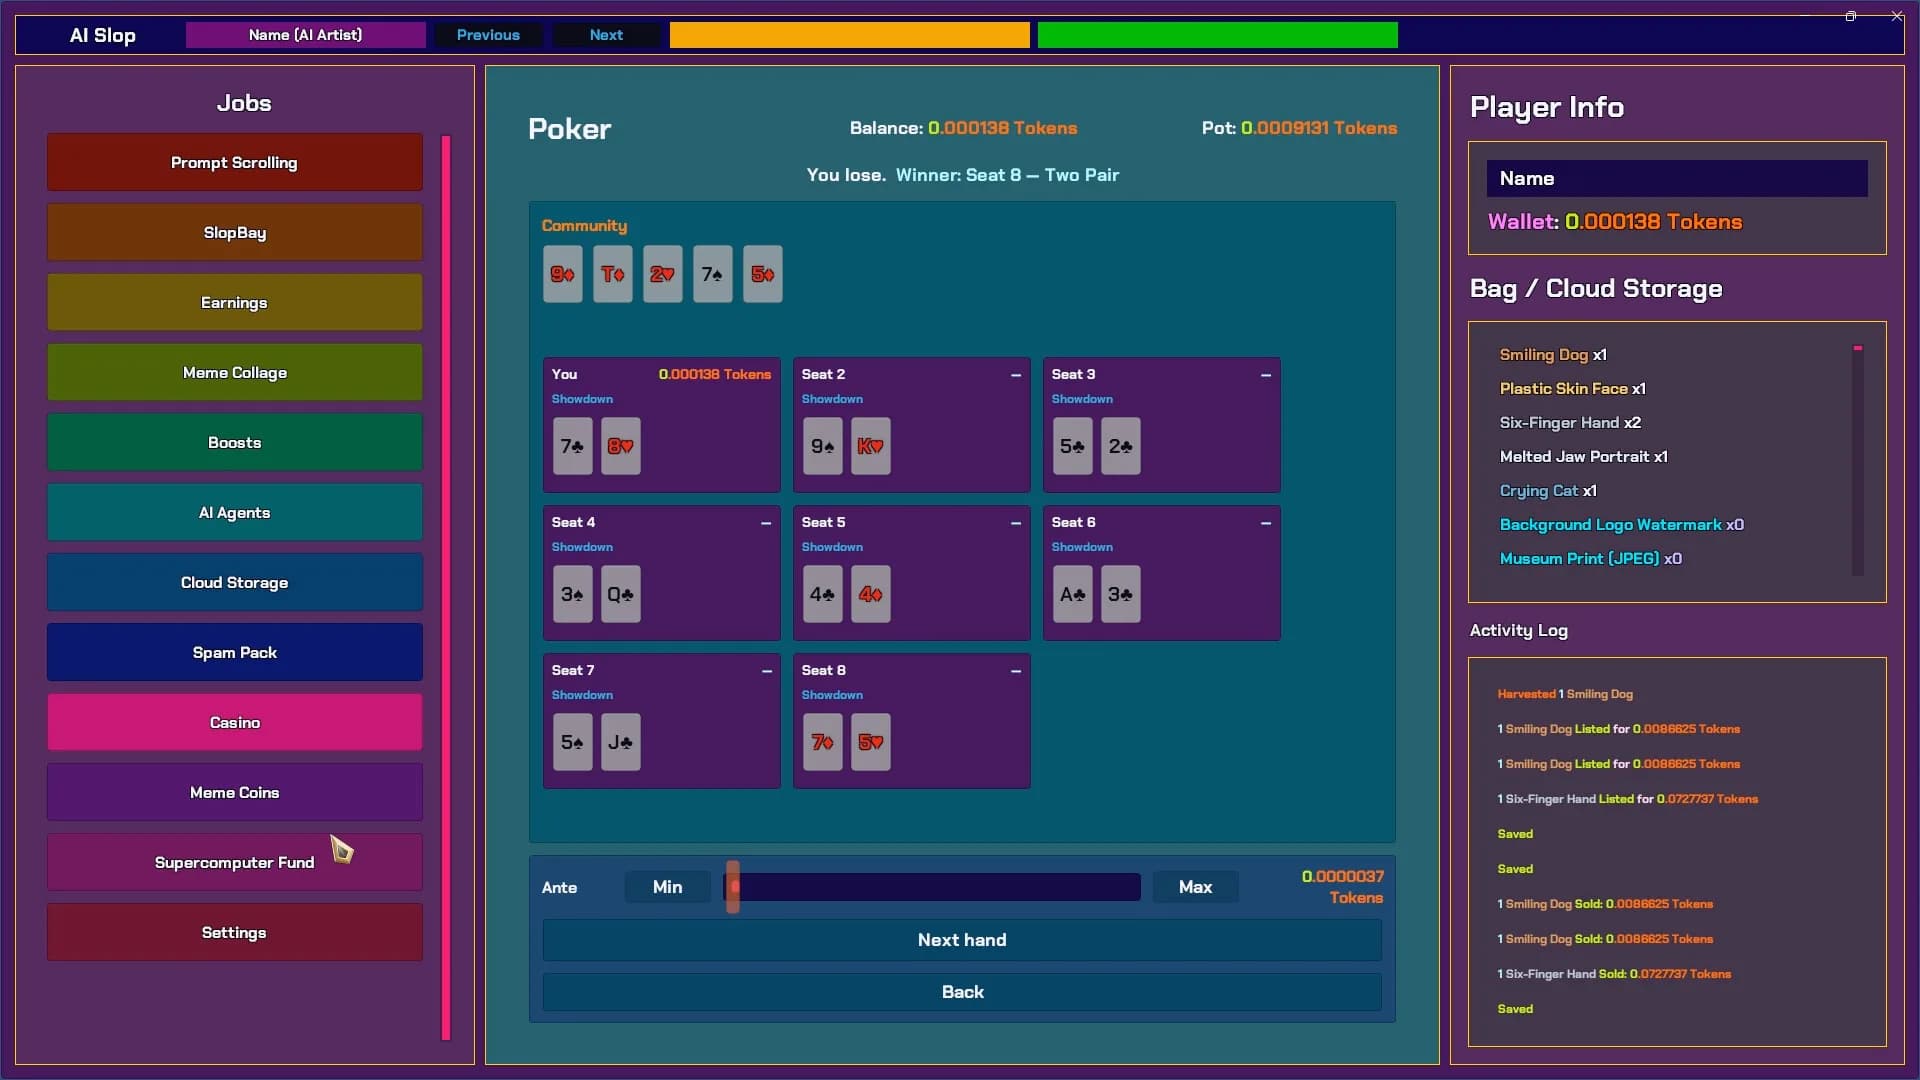
Task: Click Seat 3's 2 of clubs card
Action: (x=1121, y=446)
